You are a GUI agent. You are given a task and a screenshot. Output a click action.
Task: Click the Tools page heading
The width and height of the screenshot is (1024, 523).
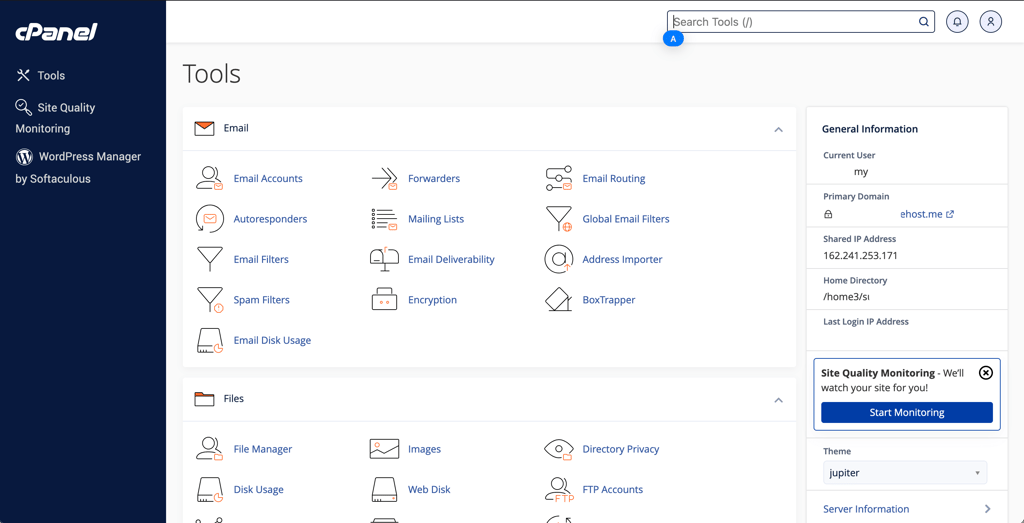click(212, 74)
